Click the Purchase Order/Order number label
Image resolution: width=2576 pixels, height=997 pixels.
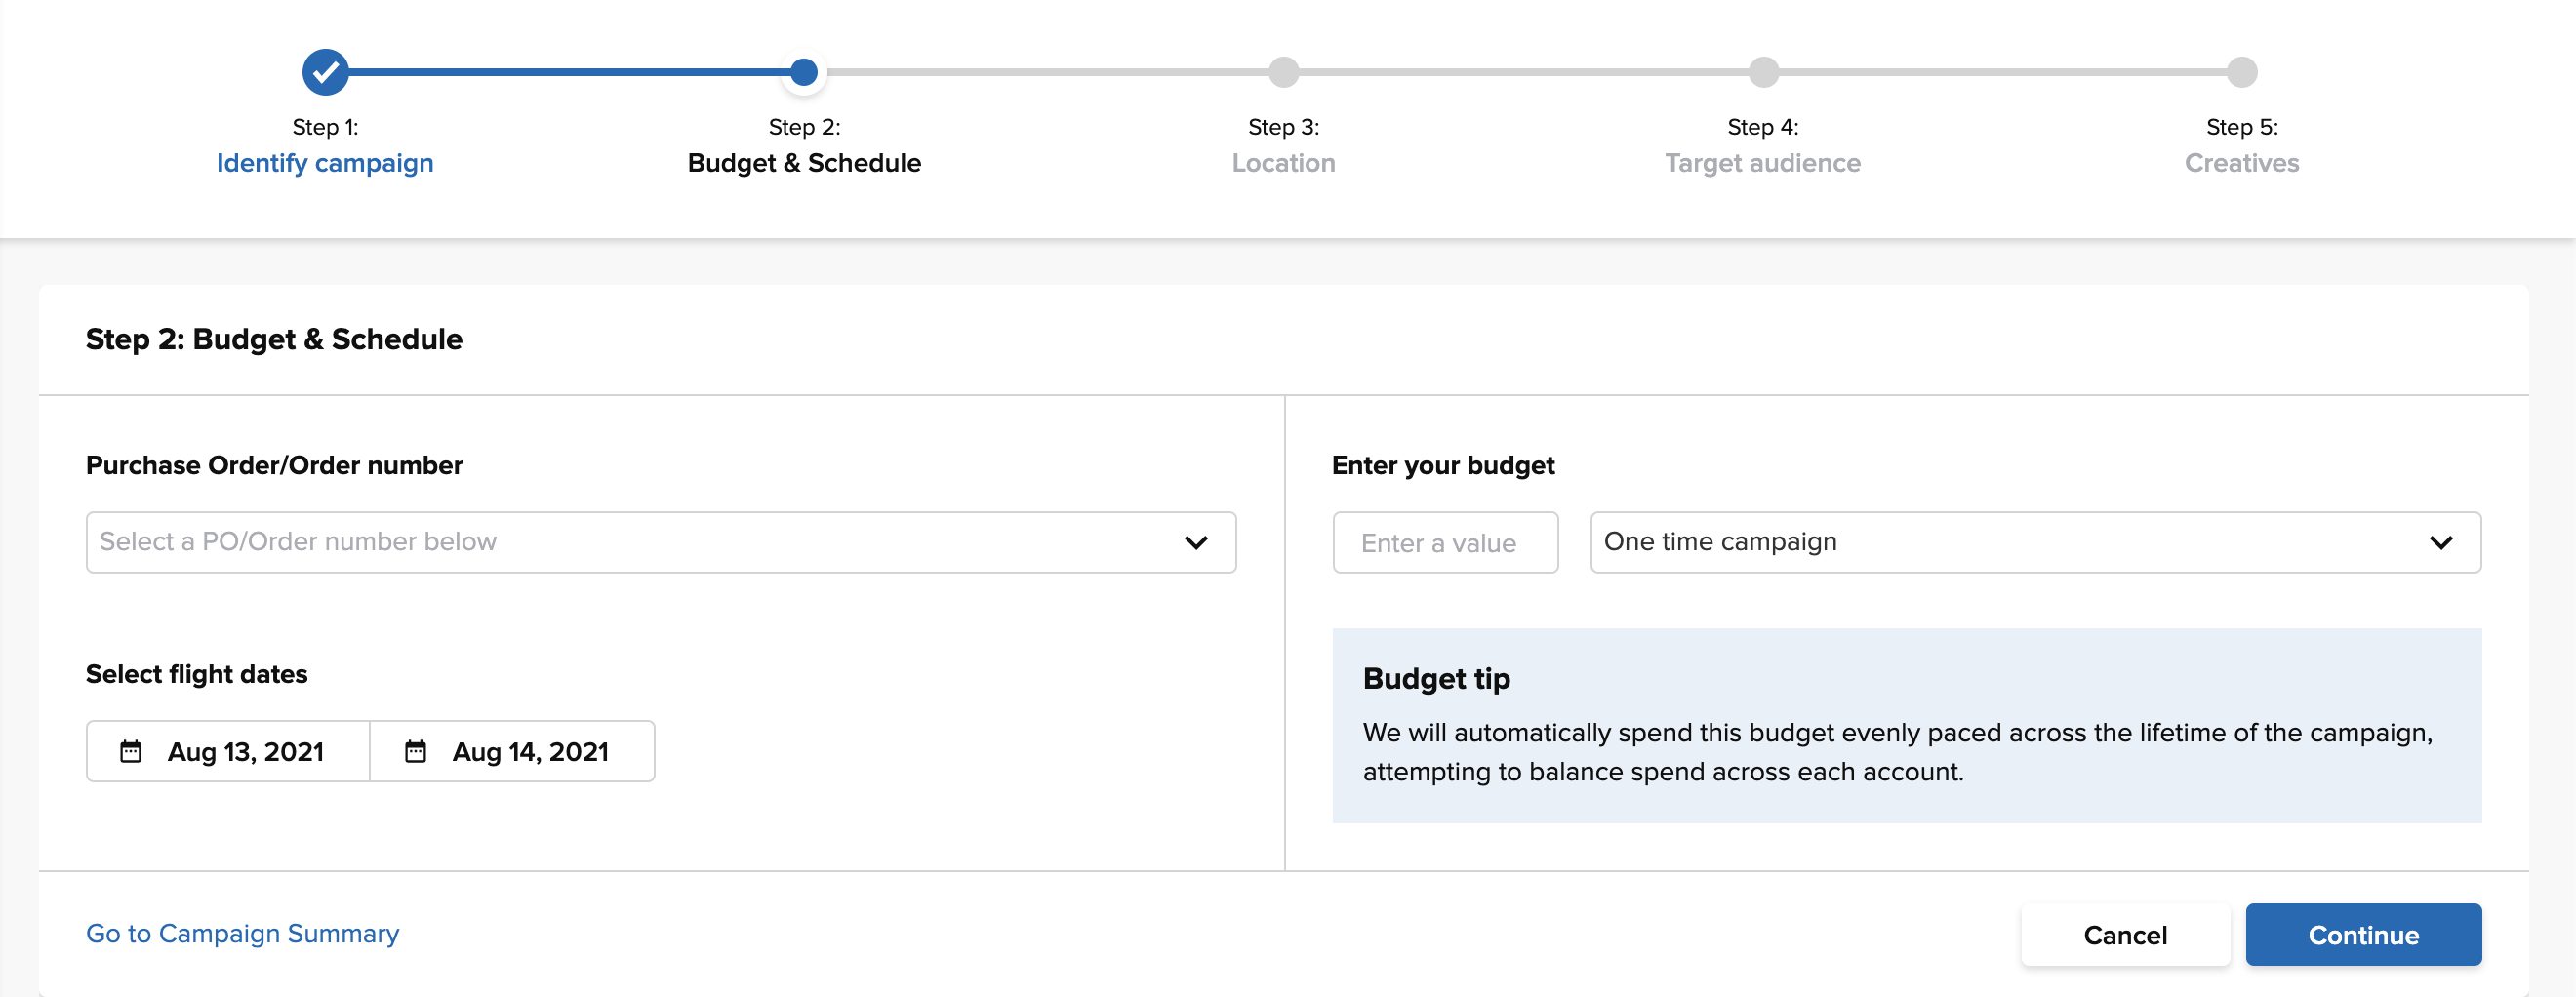(274, 465)
